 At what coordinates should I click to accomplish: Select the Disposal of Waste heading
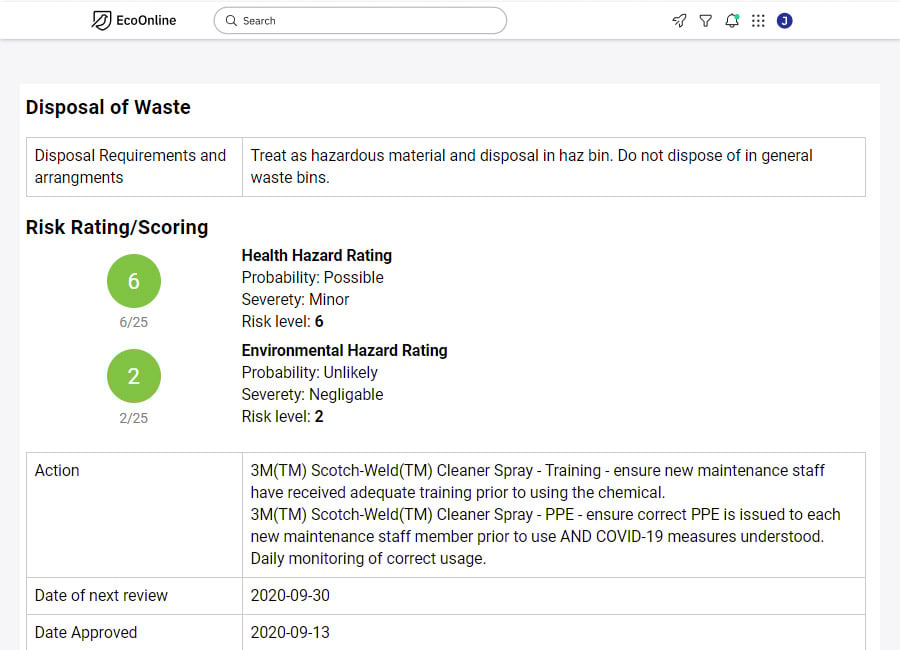[x=108, y=107]
